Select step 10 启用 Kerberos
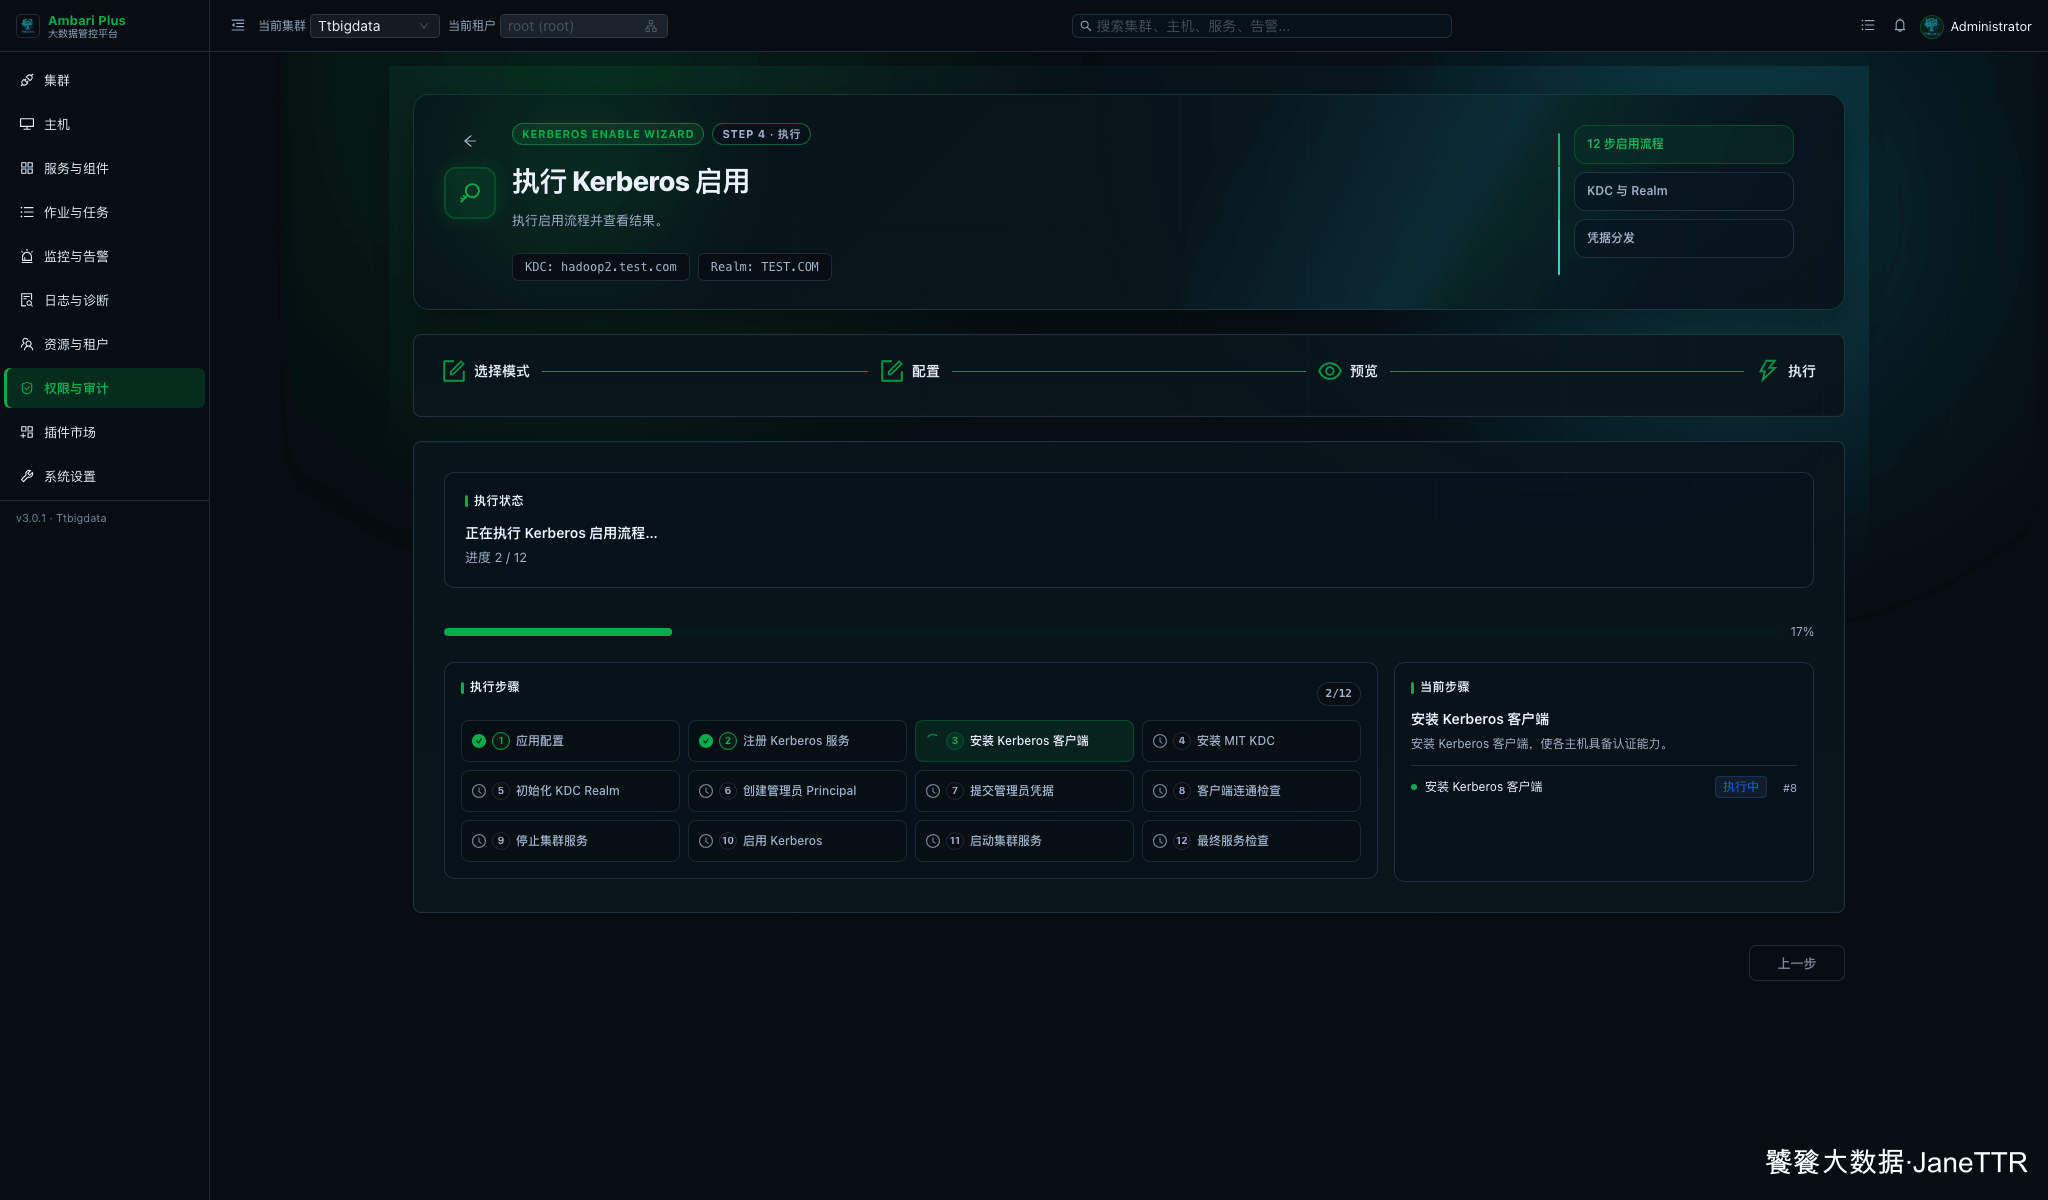The width and height of the screenshot is (2048, 1200). (x=797, y=841)
